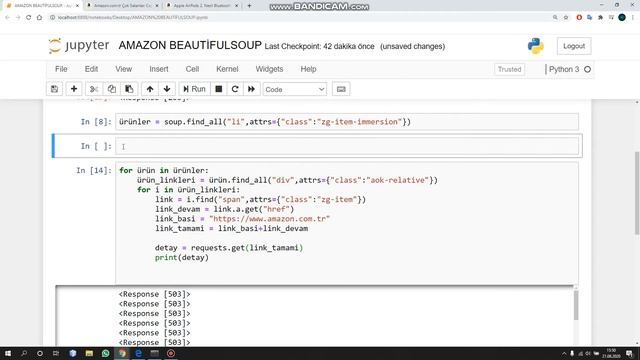Open the Widgets menu
This screenshot has width=640, height=360.
[x=269, y=69]
